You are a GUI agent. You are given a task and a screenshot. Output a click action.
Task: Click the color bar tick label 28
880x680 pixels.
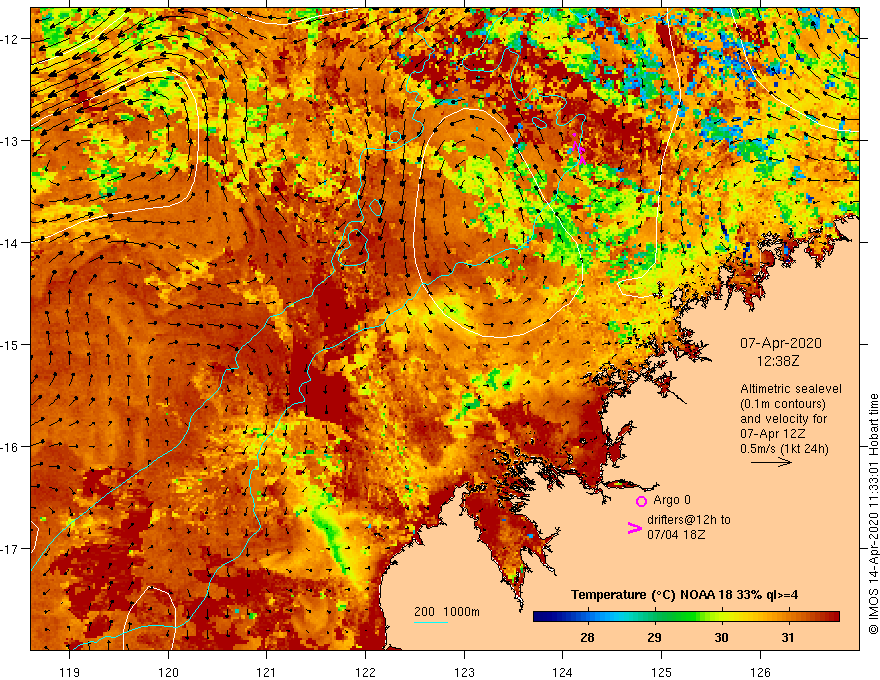click(x=588, y=638)
